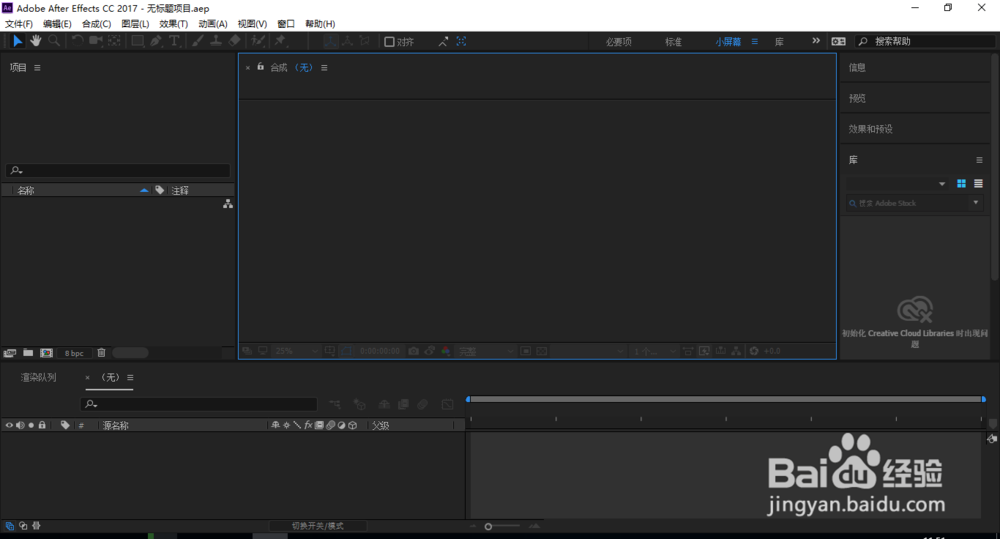
Task: Click the 切换开关/模式 button
Action: click(x=318, y=526)
